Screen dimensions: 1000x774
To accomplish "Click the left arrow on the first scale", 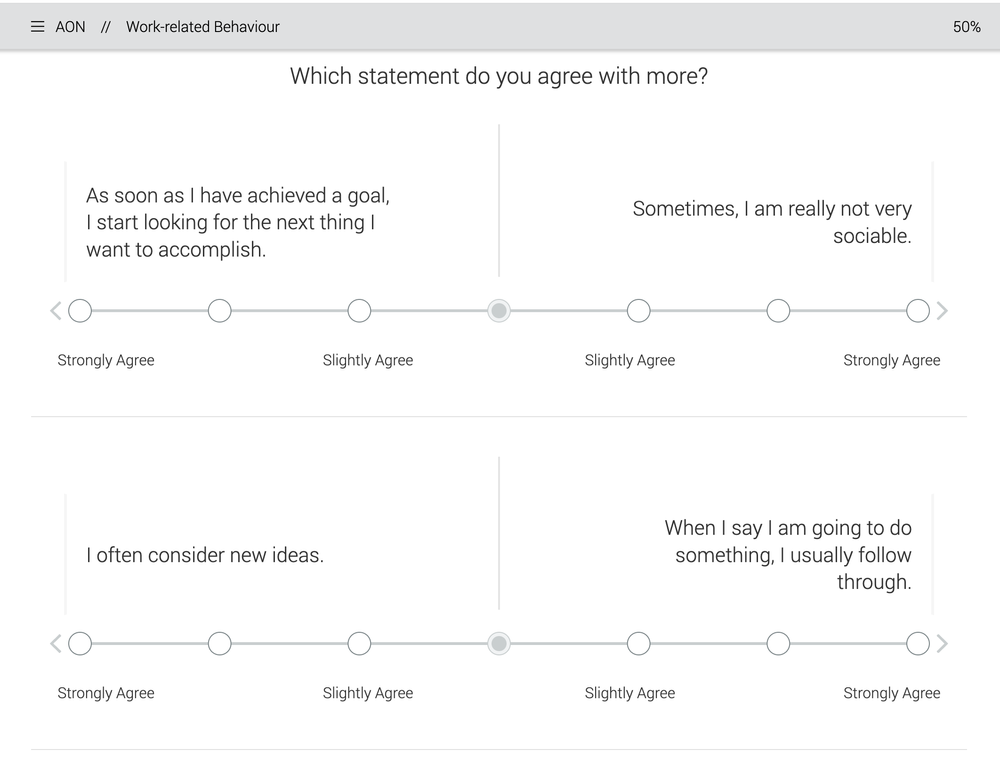I will [56, 310].
